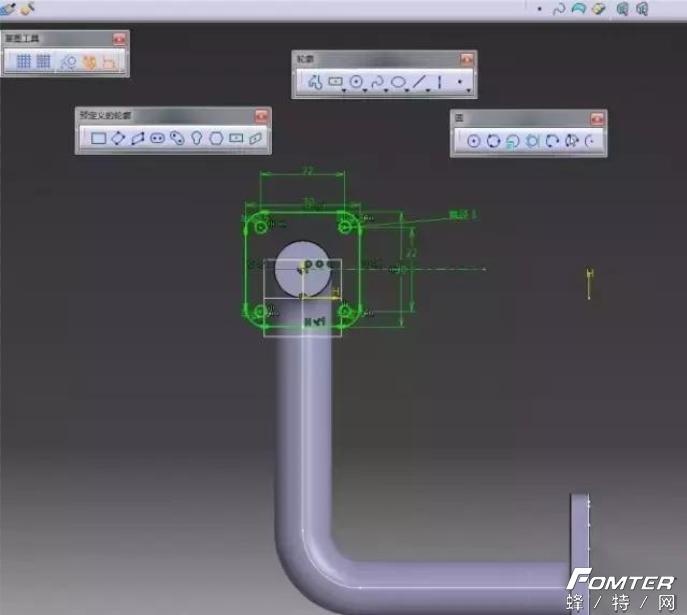Close the Circle toolbar
Screen dimensions: 687x615
(597, 119)
